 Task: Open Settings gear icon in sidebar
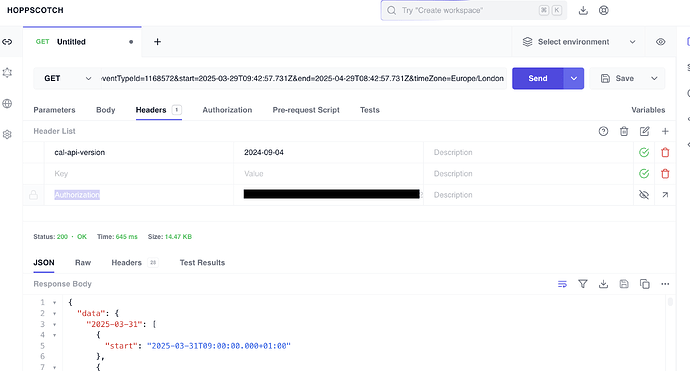tap(7, 134)
